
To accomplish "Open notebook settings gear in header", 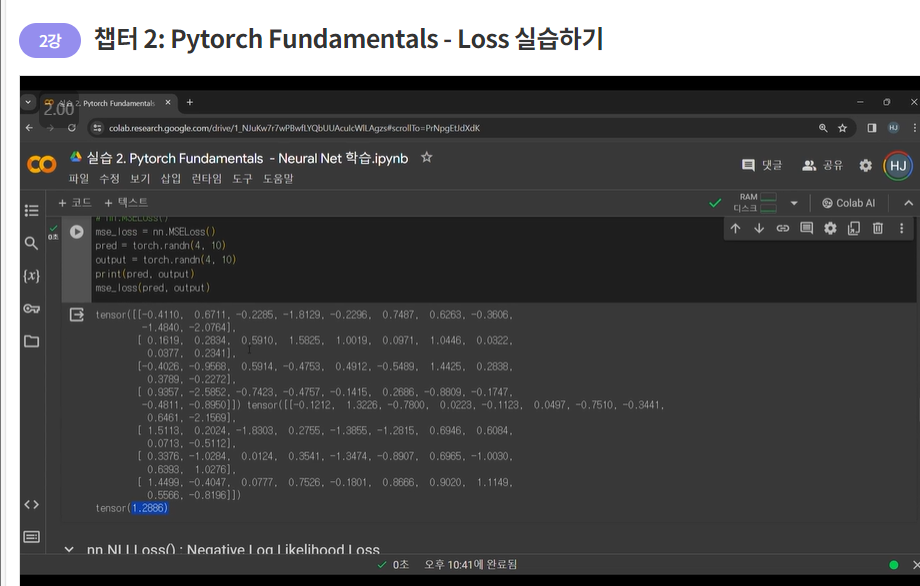I will (x=865, y=165).
